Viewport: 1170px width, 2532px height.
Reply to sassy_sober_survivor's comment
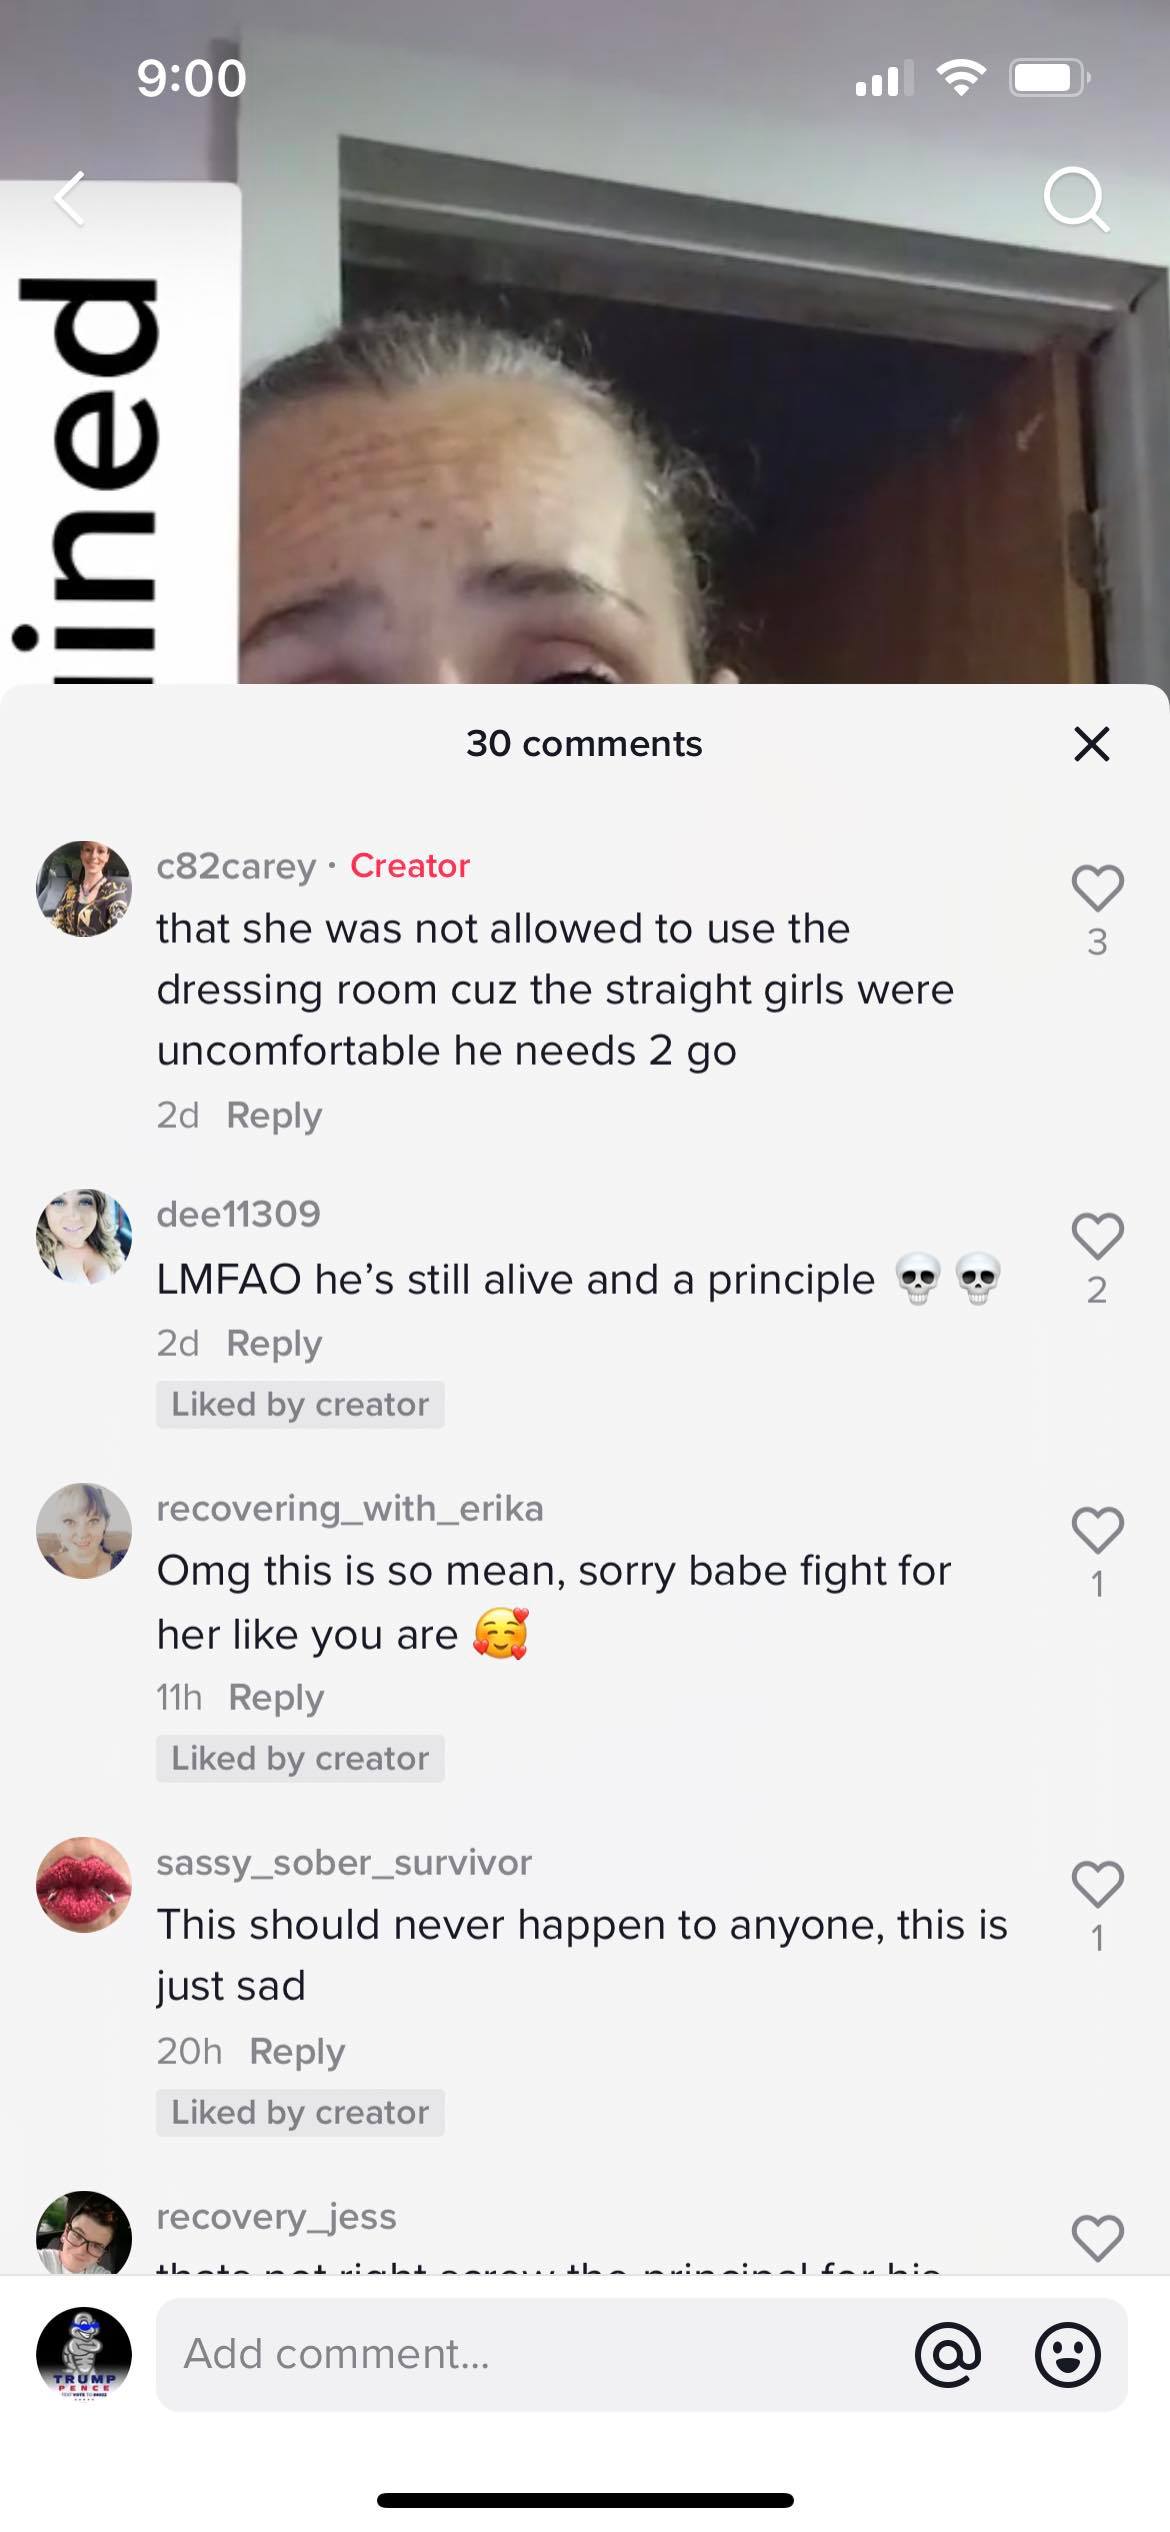click(297, 2051)
